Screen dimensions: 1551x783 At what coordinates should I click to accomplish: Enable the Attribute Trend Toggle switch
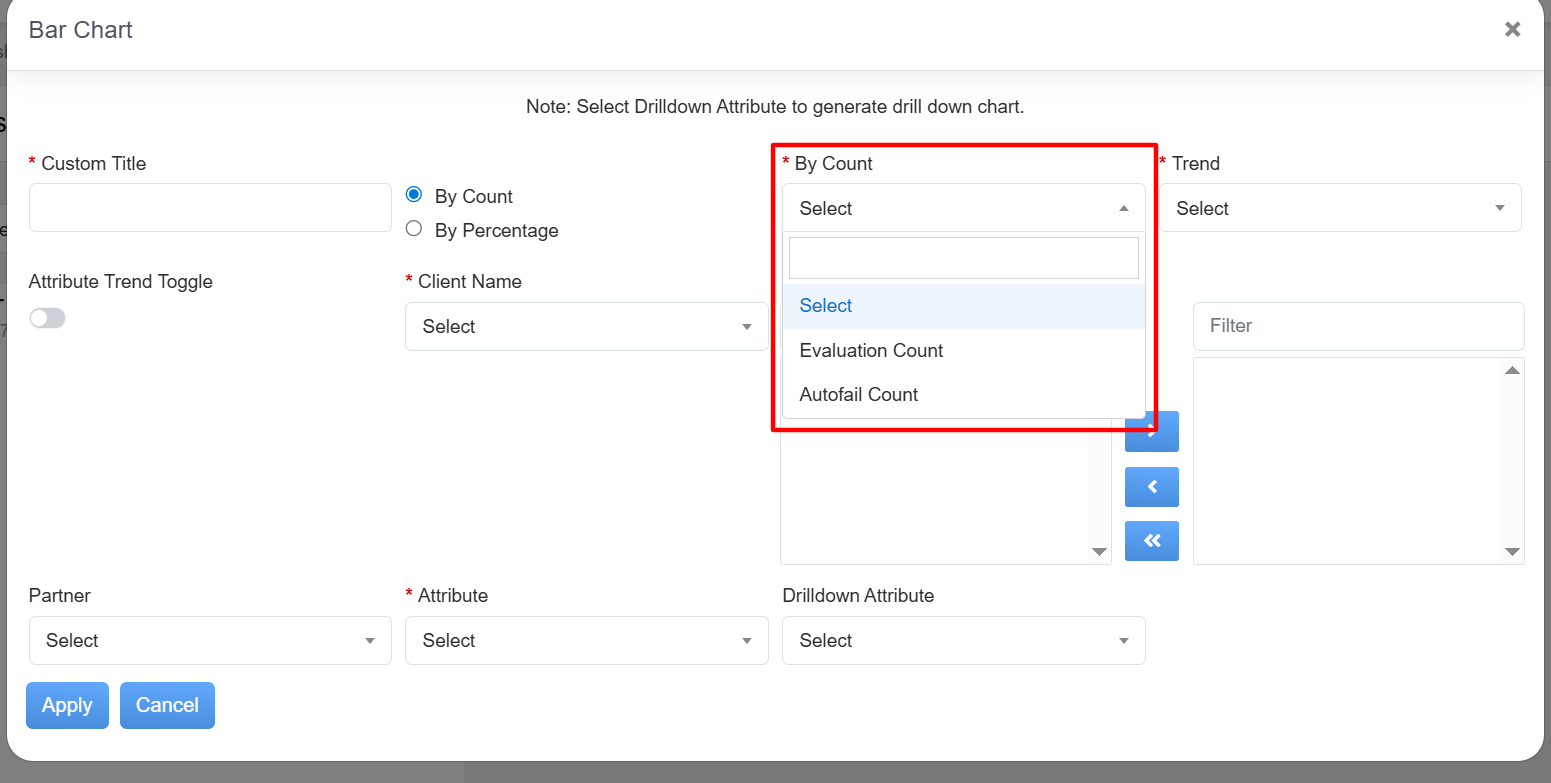point(47,318)
